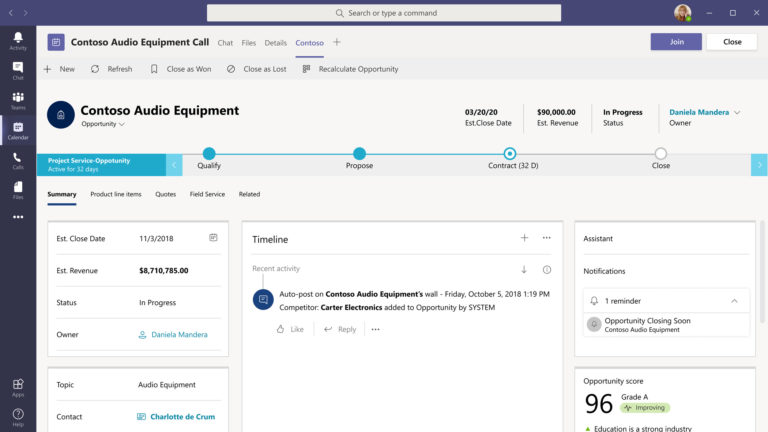Image resolution: width=768 pixels, height=432 pixels.
Task: Add a new Timeline activity with plus icon
Action: [524, 238]
